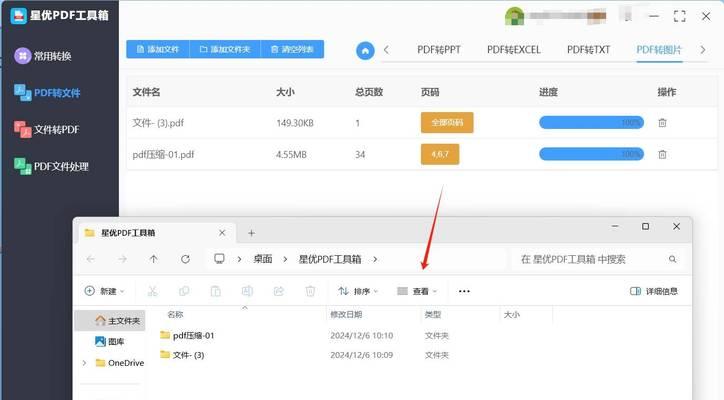Go forward in File Explorer
The image size is (724, 400).
(122, 259)
